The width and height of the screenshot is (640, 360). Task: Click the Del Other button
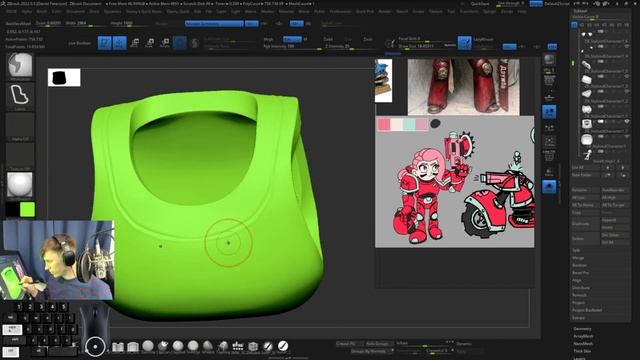click(x=615, y=235)
